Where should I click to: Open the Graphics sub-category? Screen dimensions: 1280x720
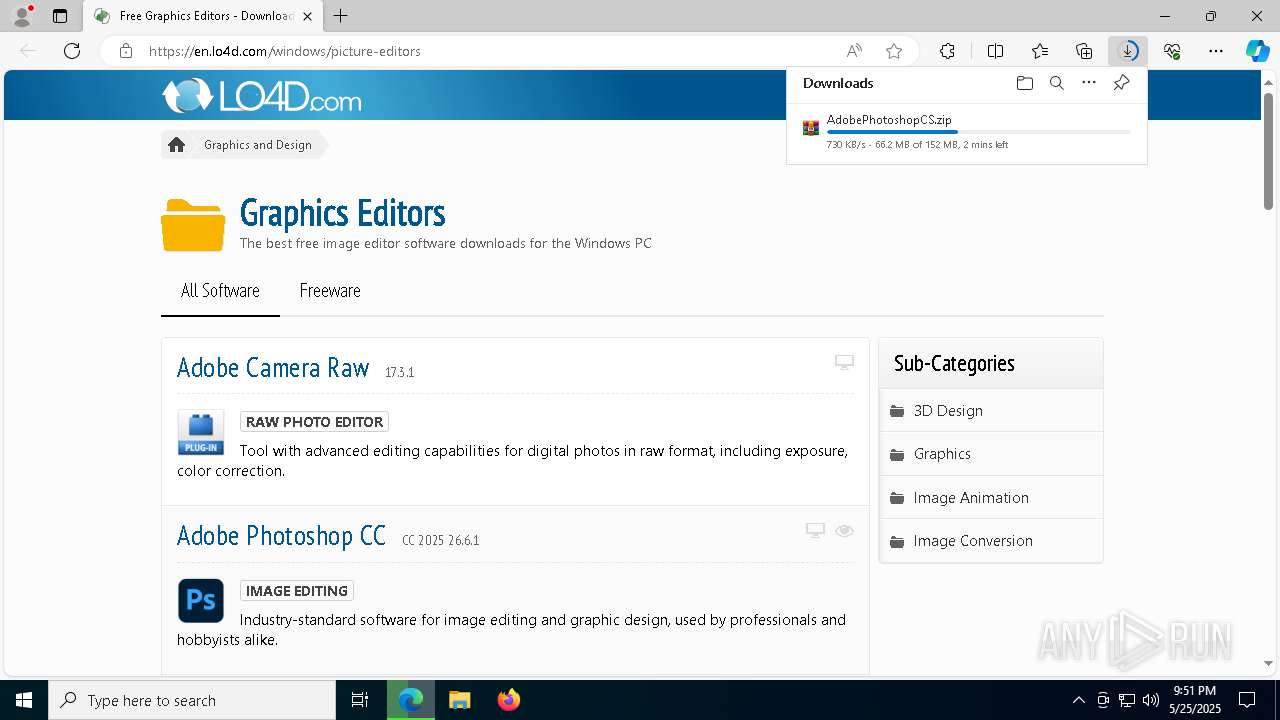[x=991, y=454]
